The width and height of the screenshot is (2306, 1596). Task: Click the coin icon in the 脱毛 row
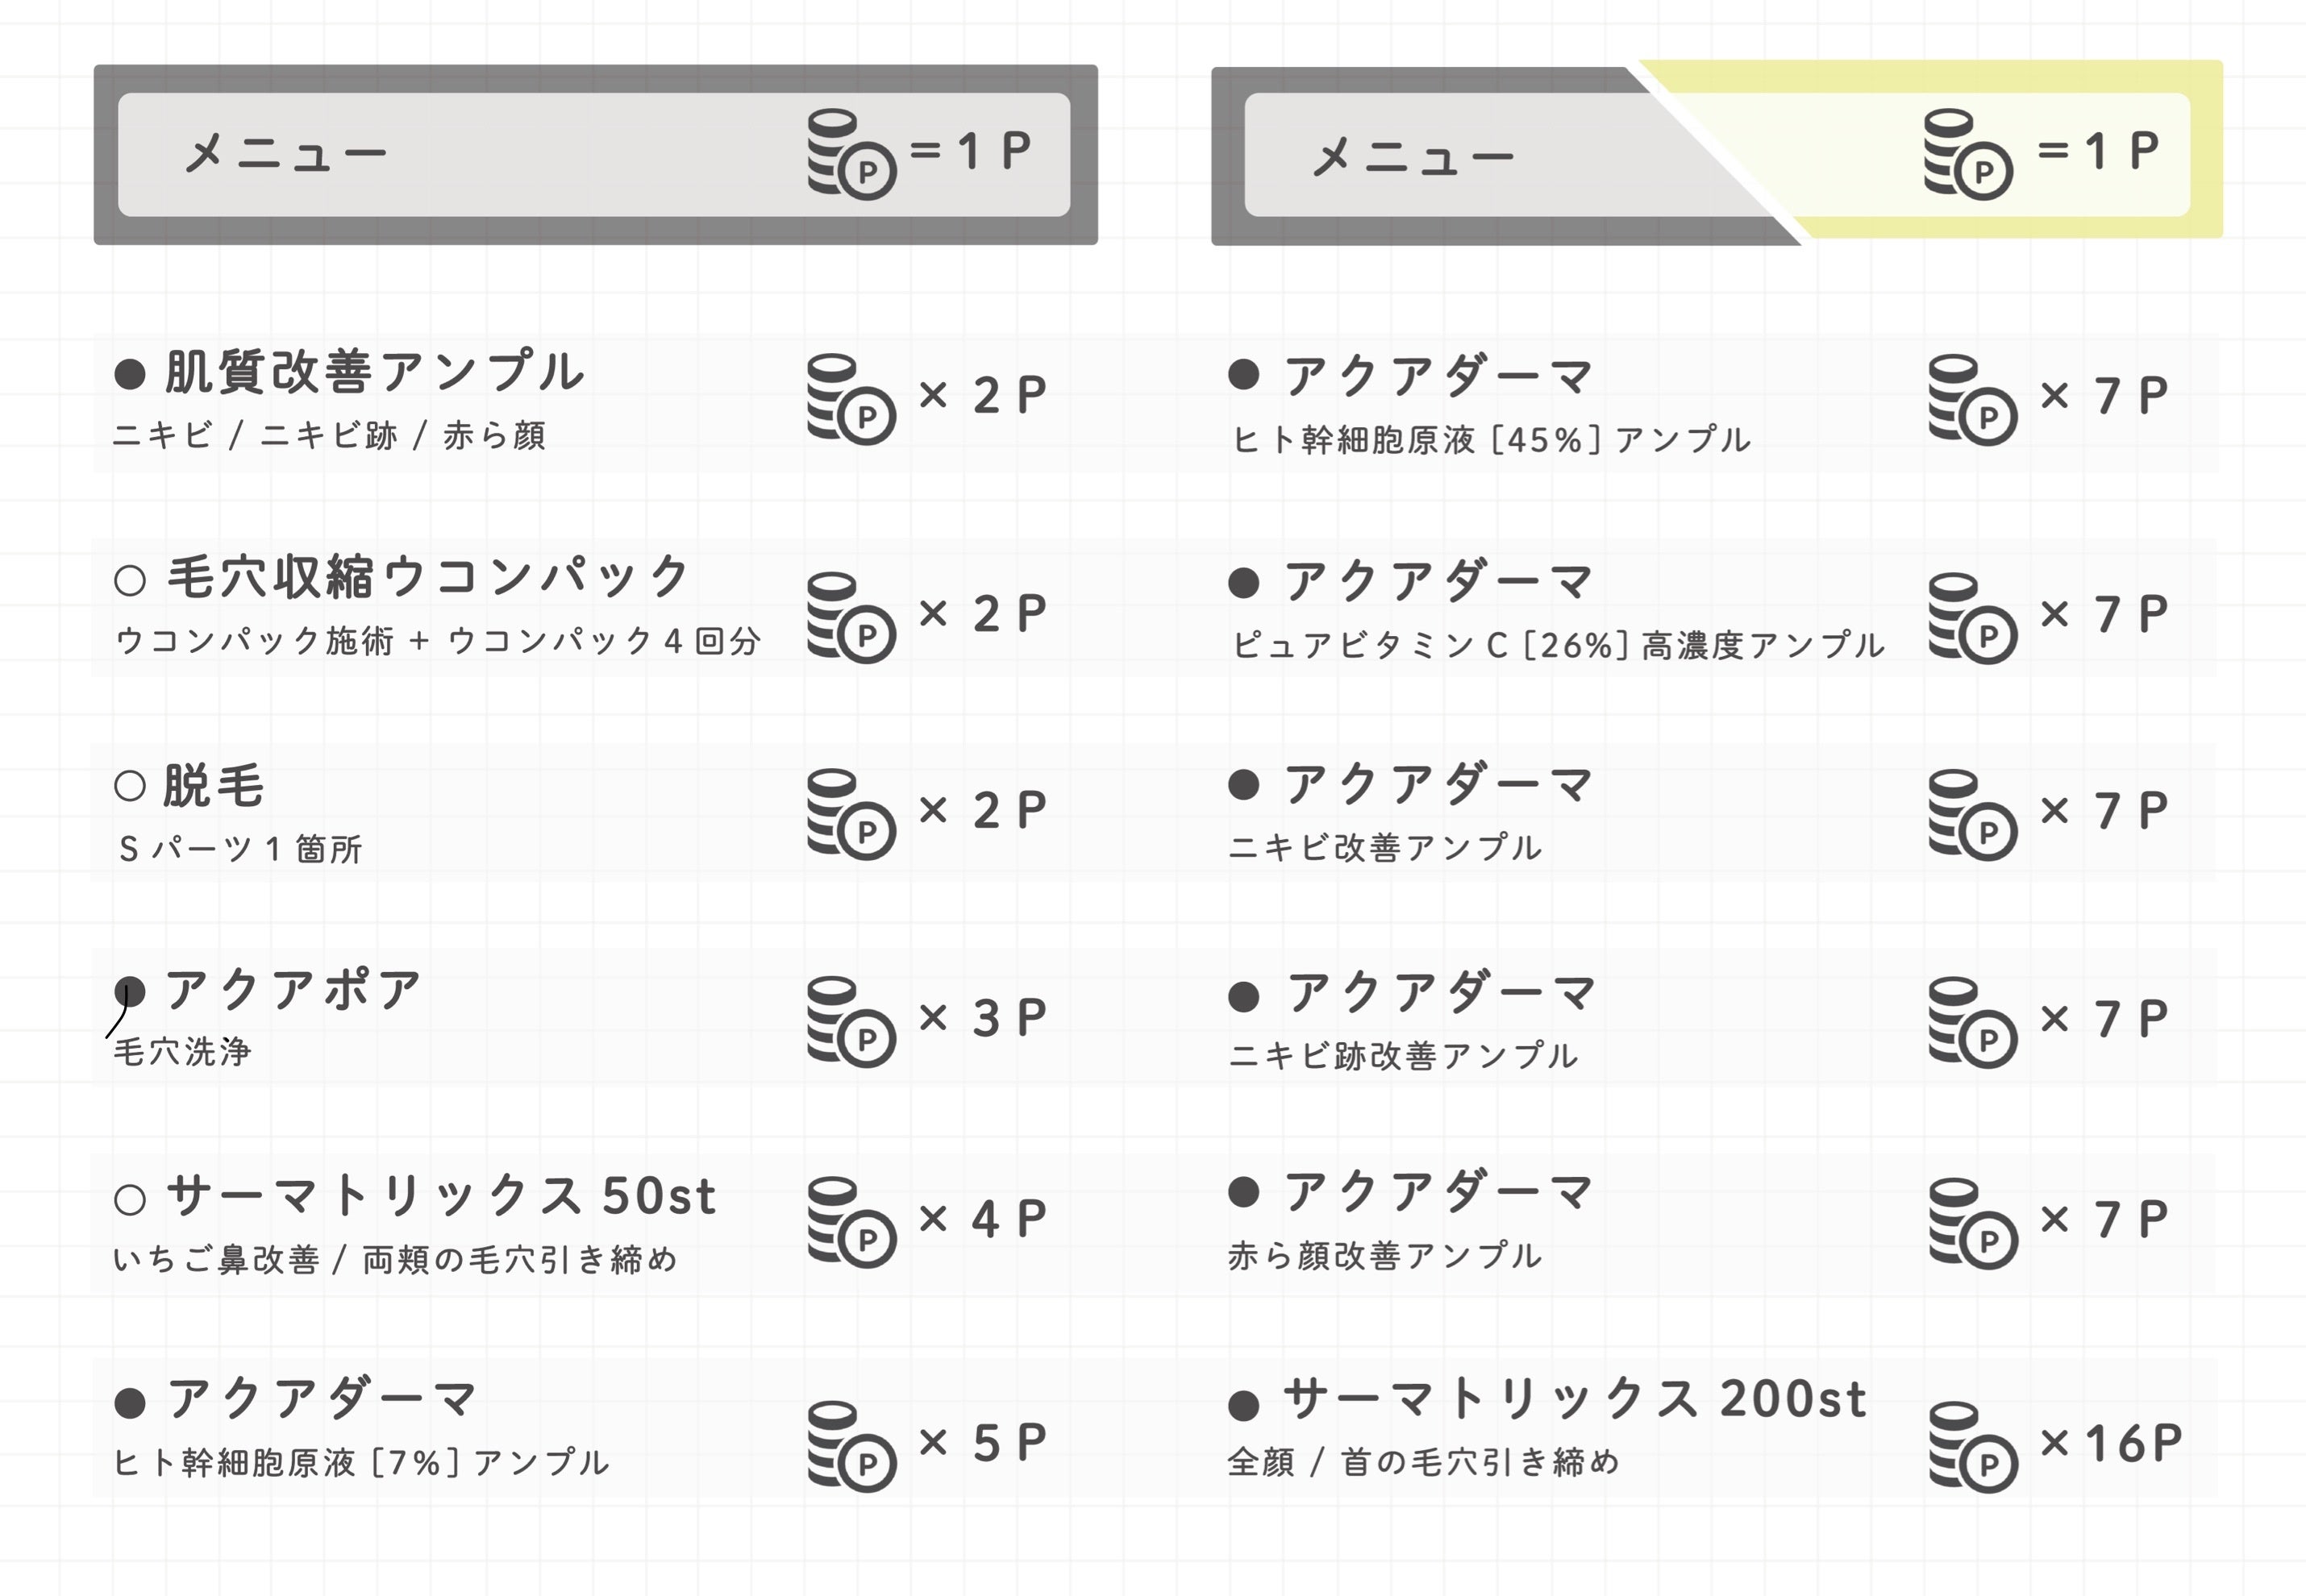click(x=851, y=814)
